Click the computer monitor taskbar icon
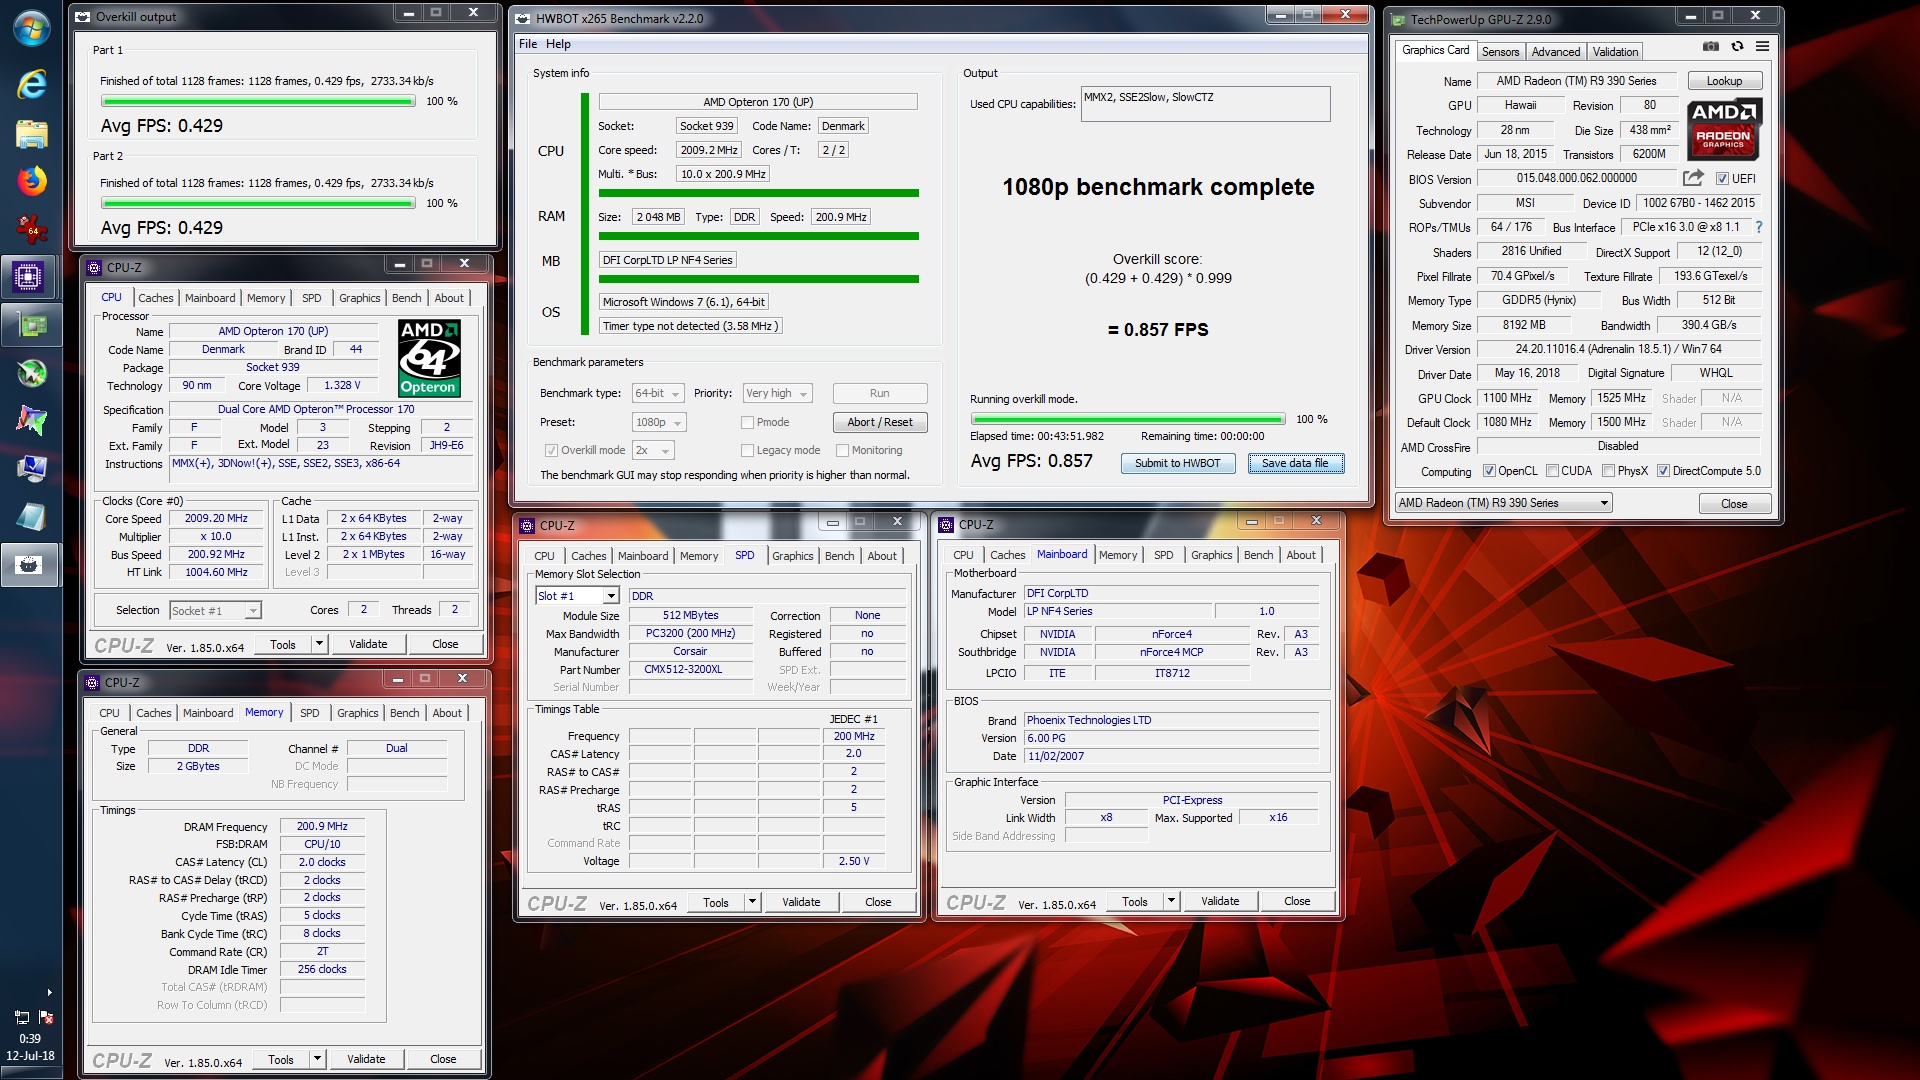The width and height of the screenshot is (1920, 1080). pos(31,468)
